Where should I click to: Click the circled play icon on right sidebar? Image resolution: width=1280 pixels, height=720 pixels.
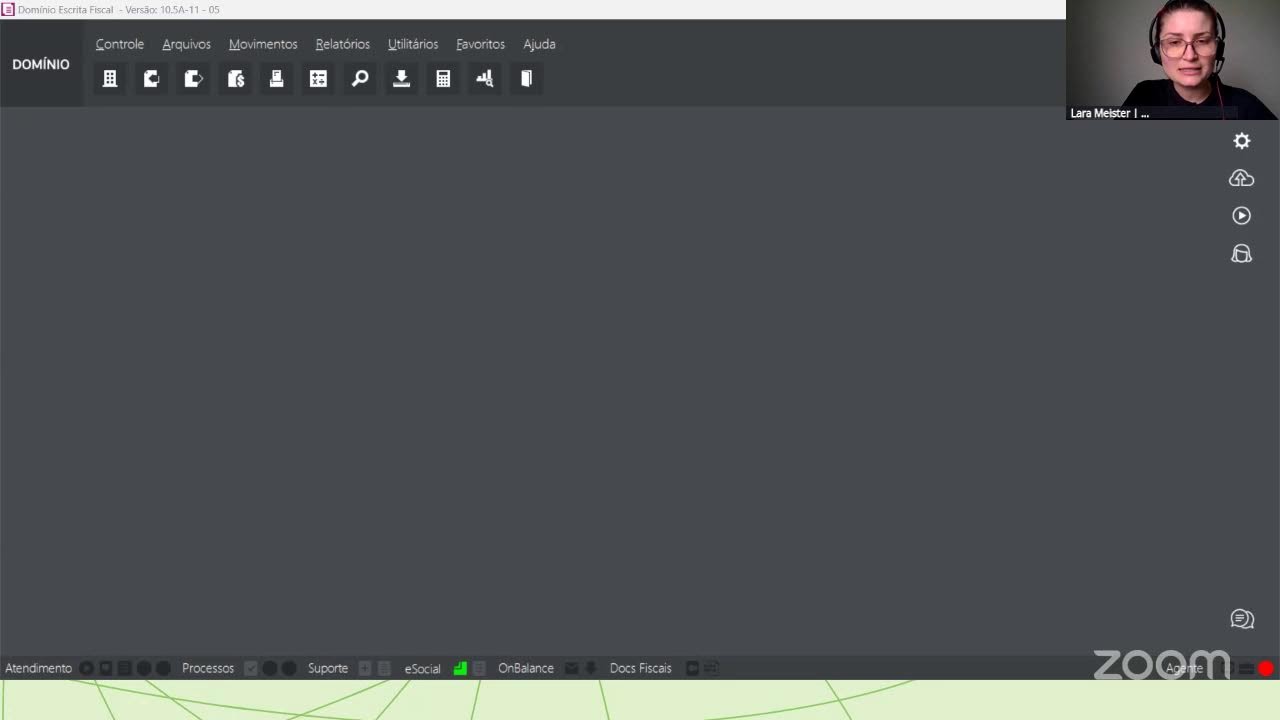[x=1241, y=215]
